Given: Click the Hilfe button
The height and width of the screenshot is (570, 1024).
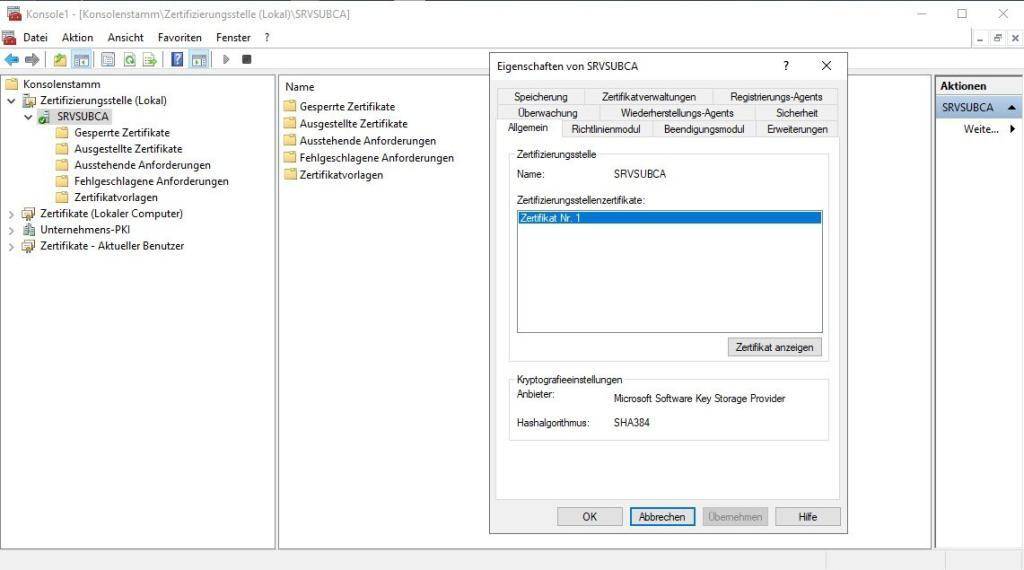Looking at the screenshot, I should [808, 516].
